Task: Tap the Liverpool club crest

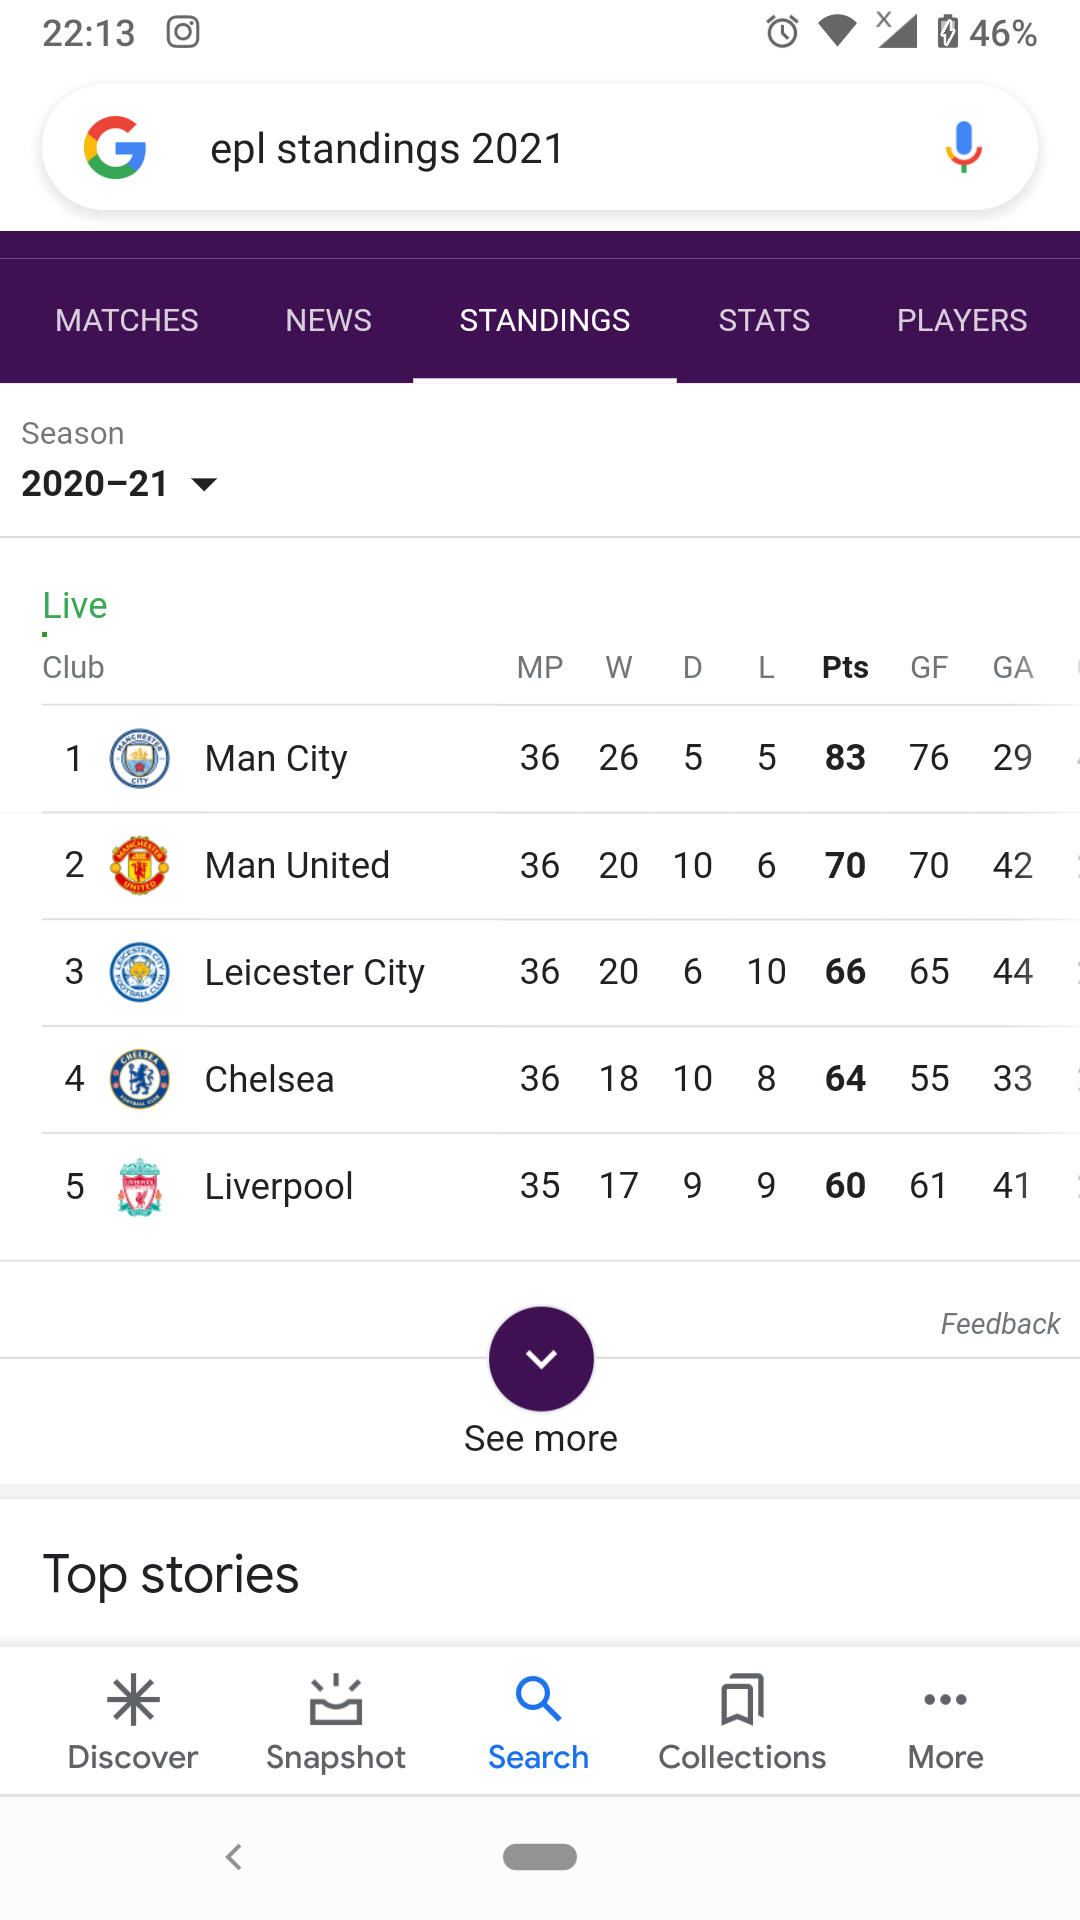Action: pos(139,1186)
